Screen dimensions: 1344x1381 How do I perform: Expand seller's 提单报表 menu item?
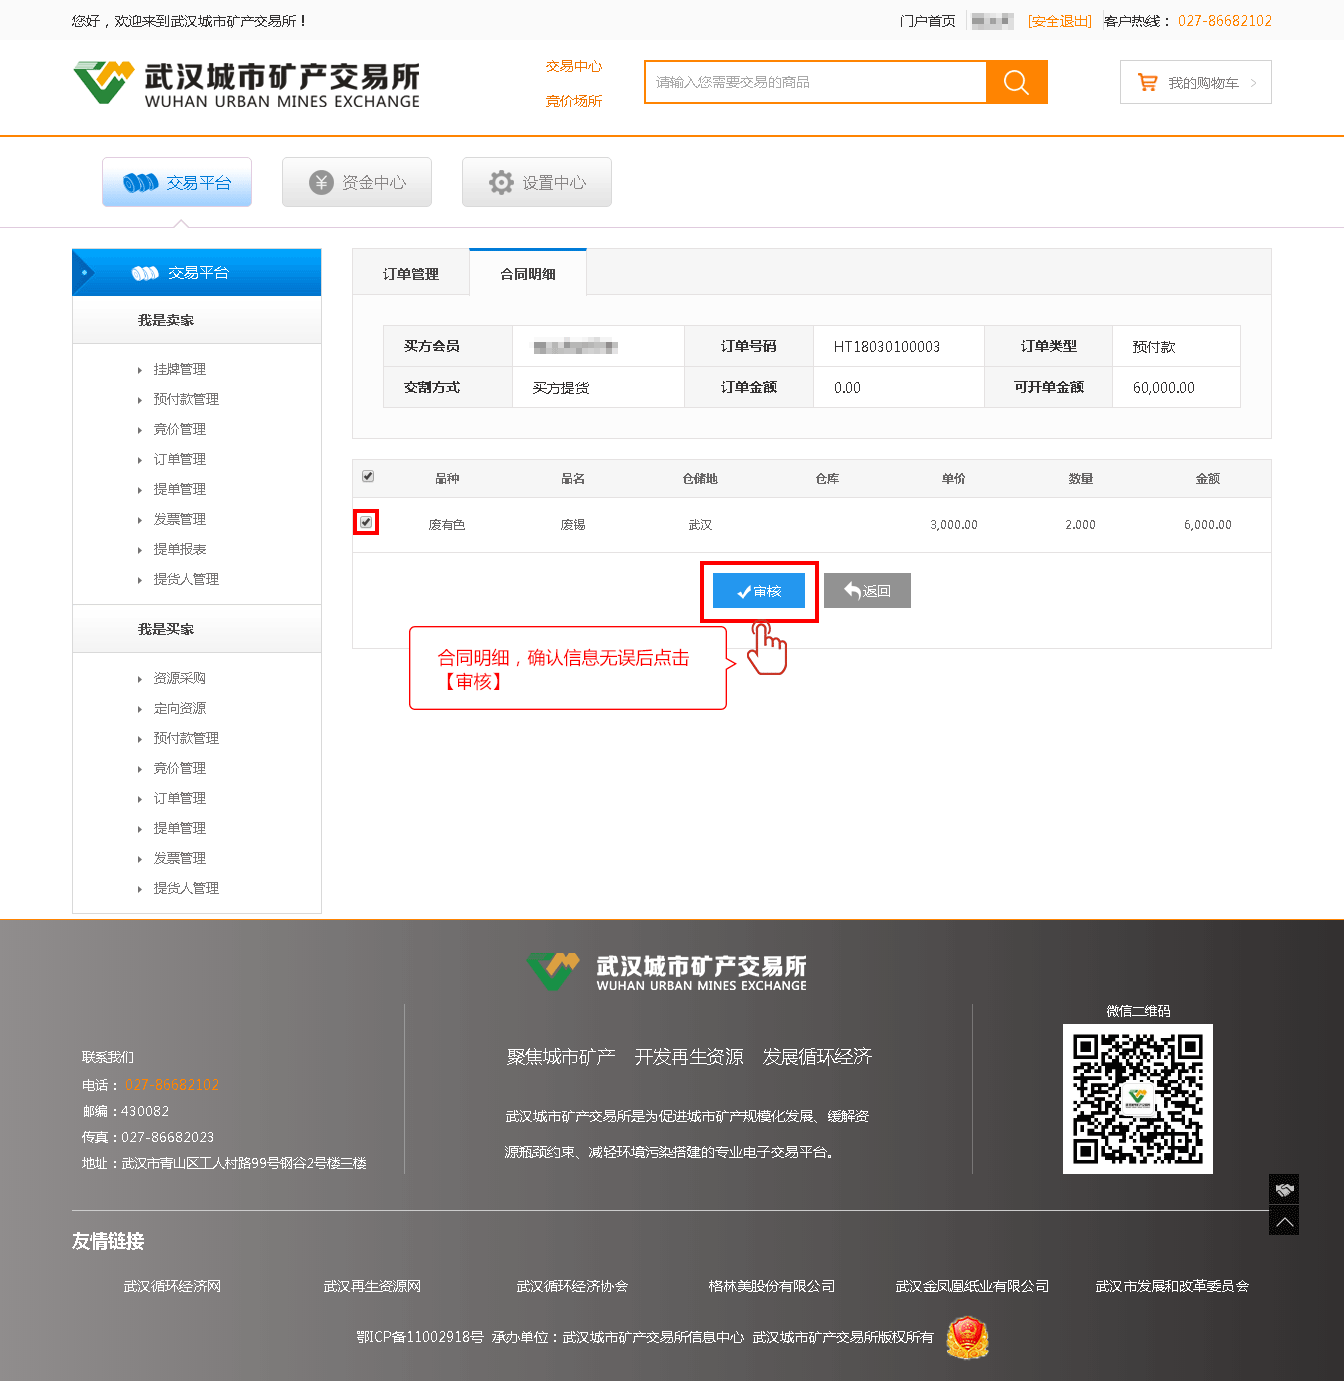tap(179, 549)
